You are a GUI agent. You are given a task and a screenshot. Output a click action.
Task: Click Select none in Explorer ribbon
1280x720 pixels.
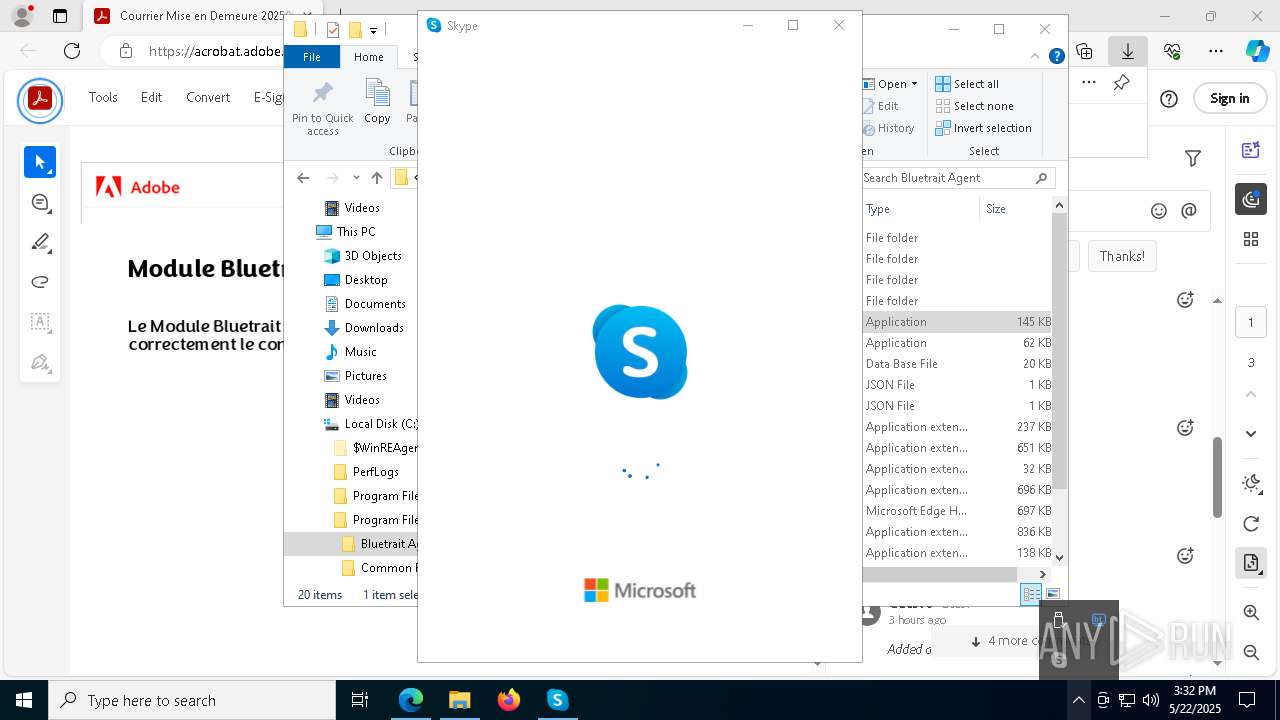point(975,106)
